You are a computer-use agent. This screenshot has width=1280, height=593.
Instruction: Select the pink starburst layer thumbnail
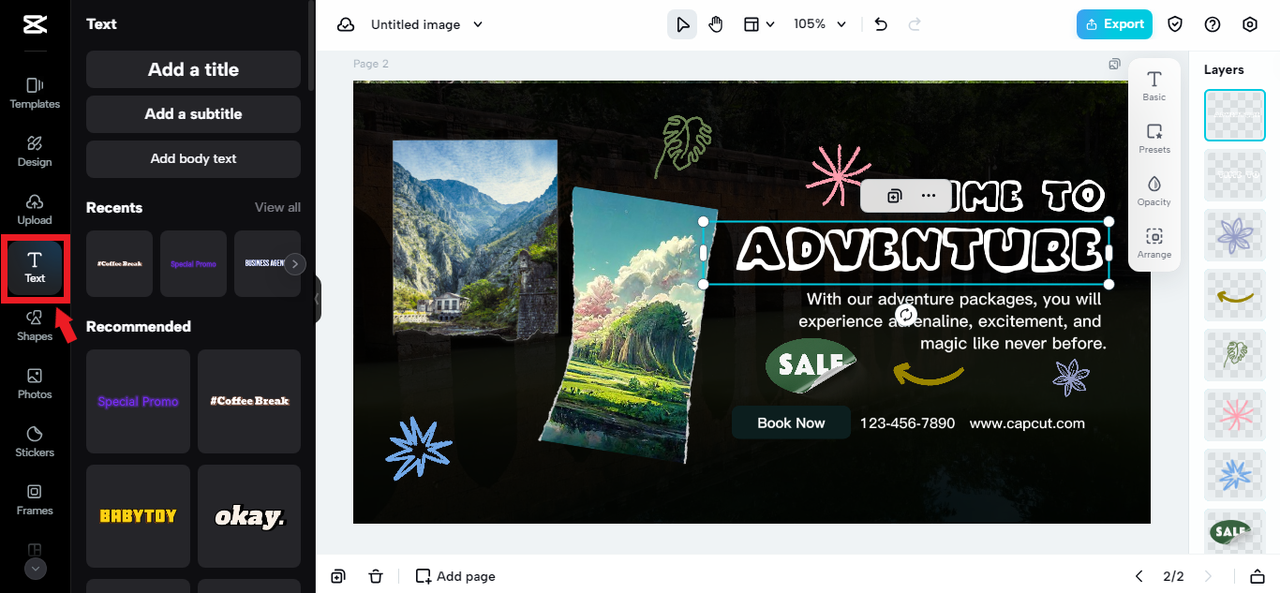(1235, 415)
